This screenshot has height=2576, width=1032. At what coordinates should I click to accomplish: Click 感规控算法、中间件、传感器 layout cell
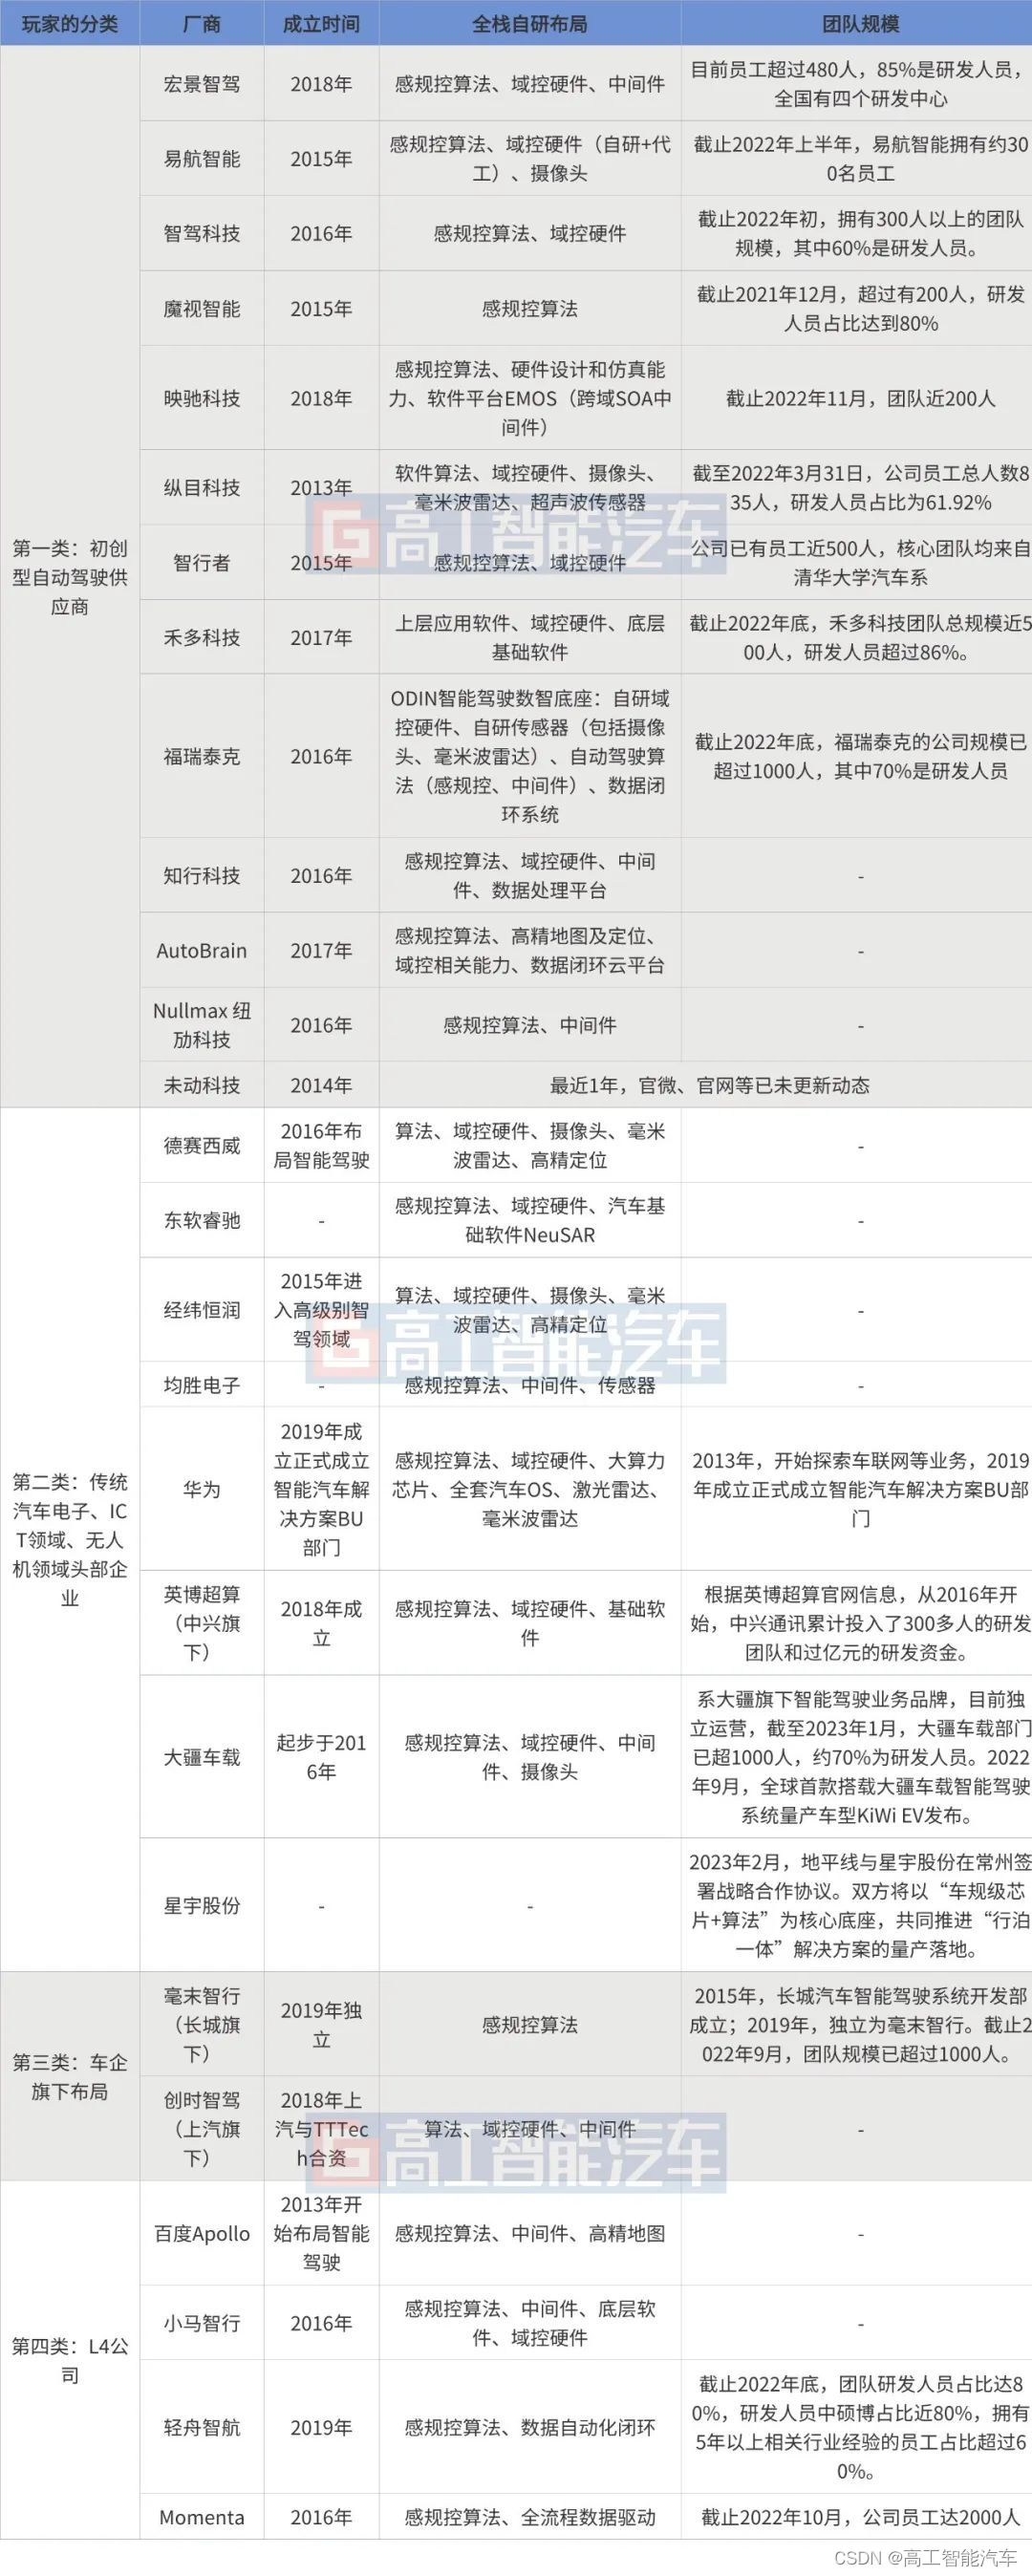click(530, 1385)
